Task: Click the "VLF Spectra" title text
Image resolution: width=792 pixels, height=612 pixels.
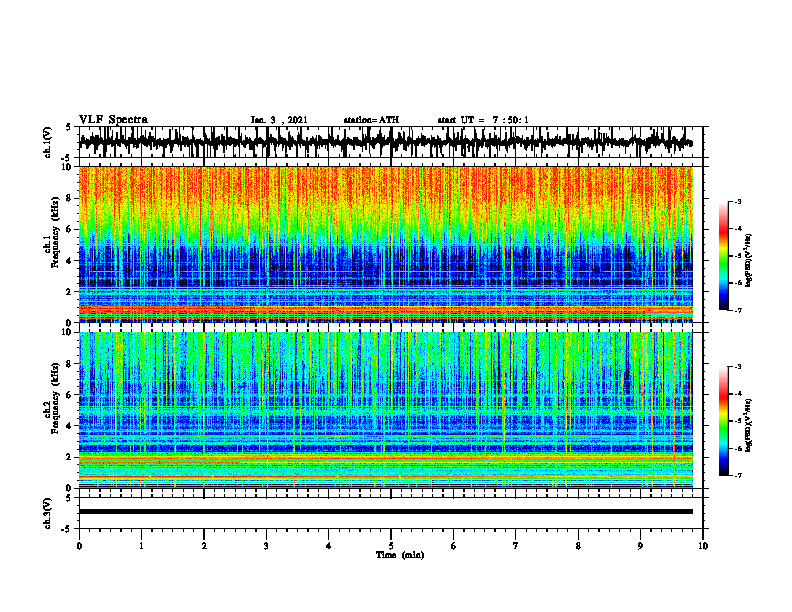Action: (113, 120)
